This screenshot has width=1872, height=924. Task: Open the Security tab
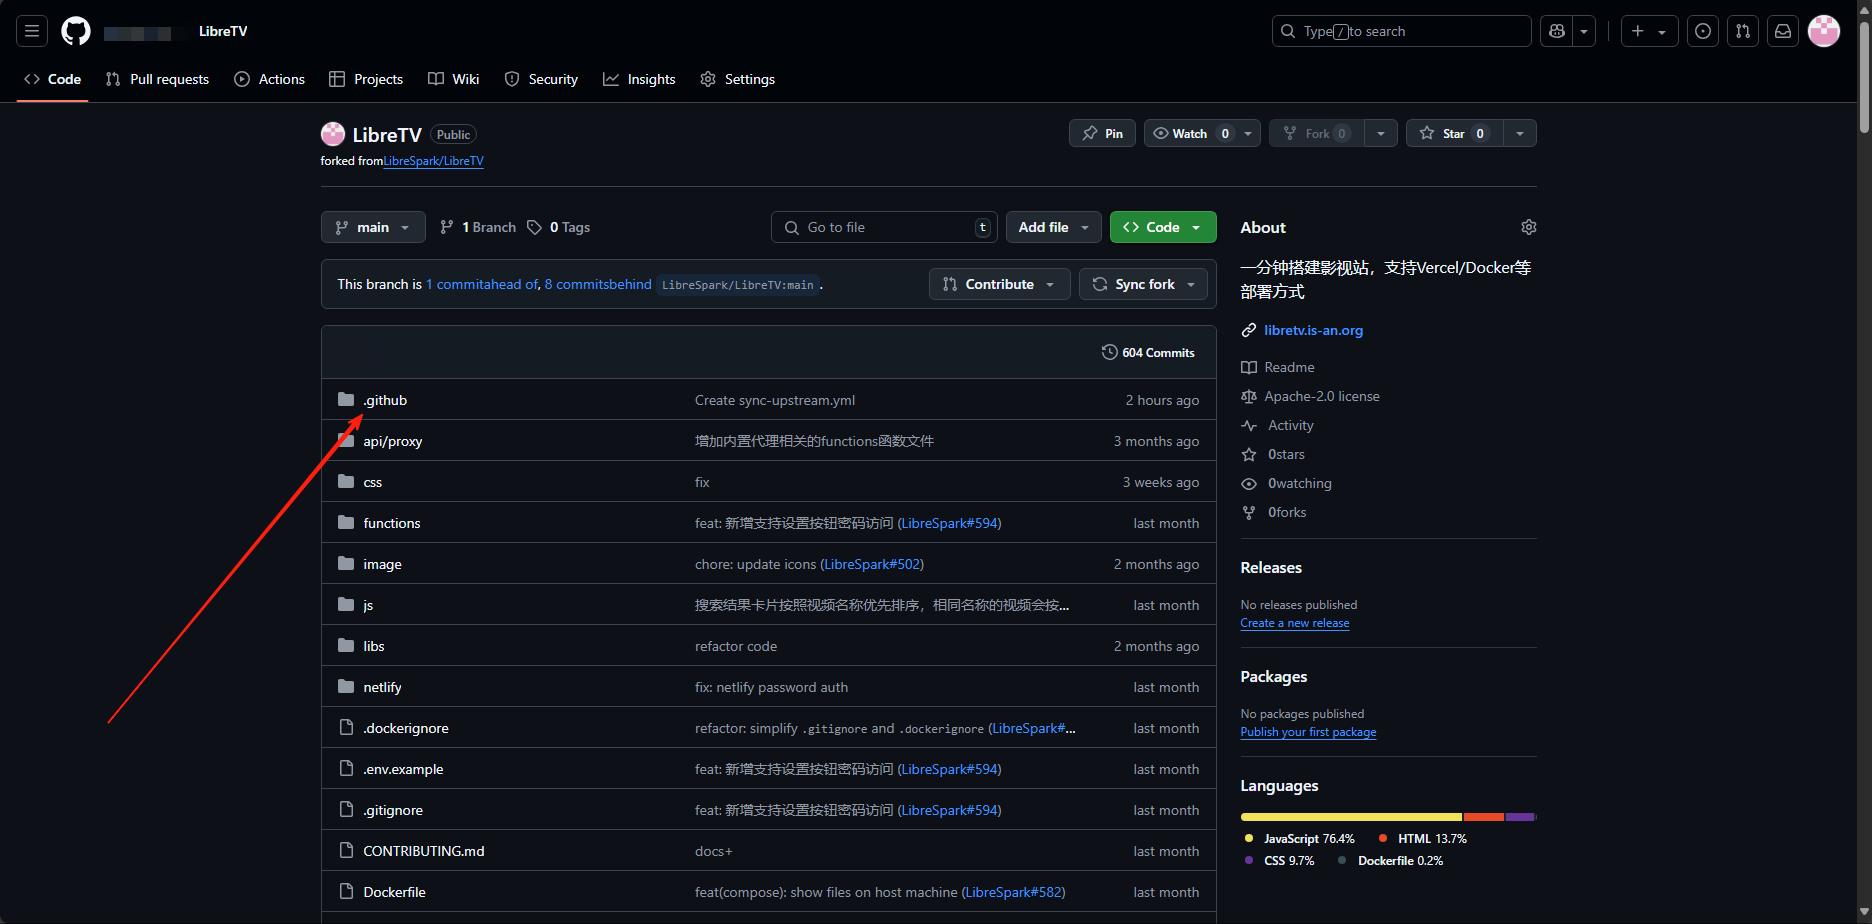pos(541,79)
